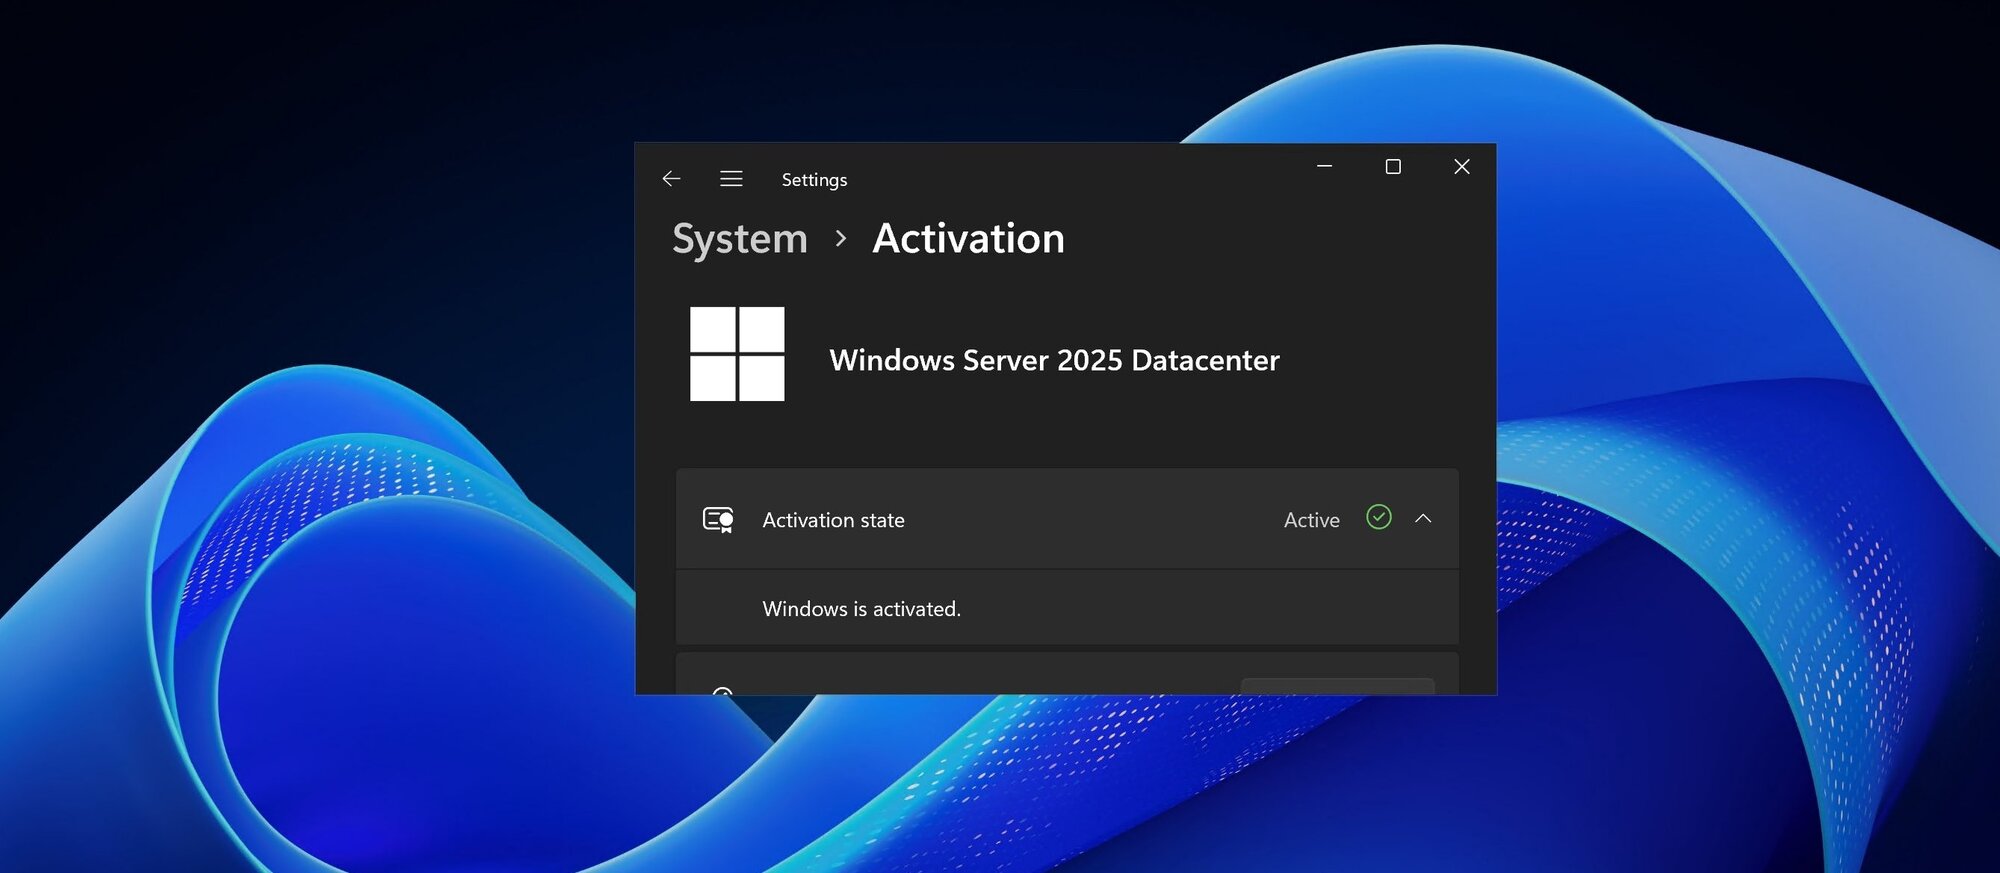This screenshot has width=2000, height=873.
Task: Click the green activation checkmark icon
Action: tap(1379, 517)
